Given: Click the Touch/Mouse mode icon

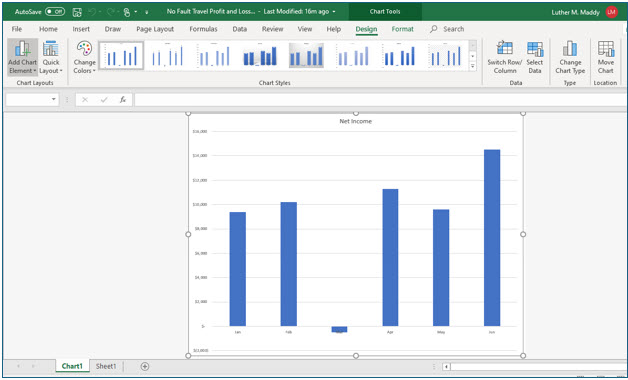Looking at the screenshot, I should 127,12.
